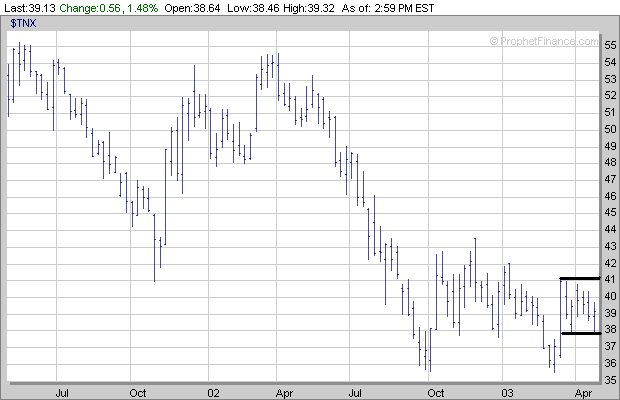The image size is (620, 400).
Task: Click the 45 price axis label
Action: [610, 213]
